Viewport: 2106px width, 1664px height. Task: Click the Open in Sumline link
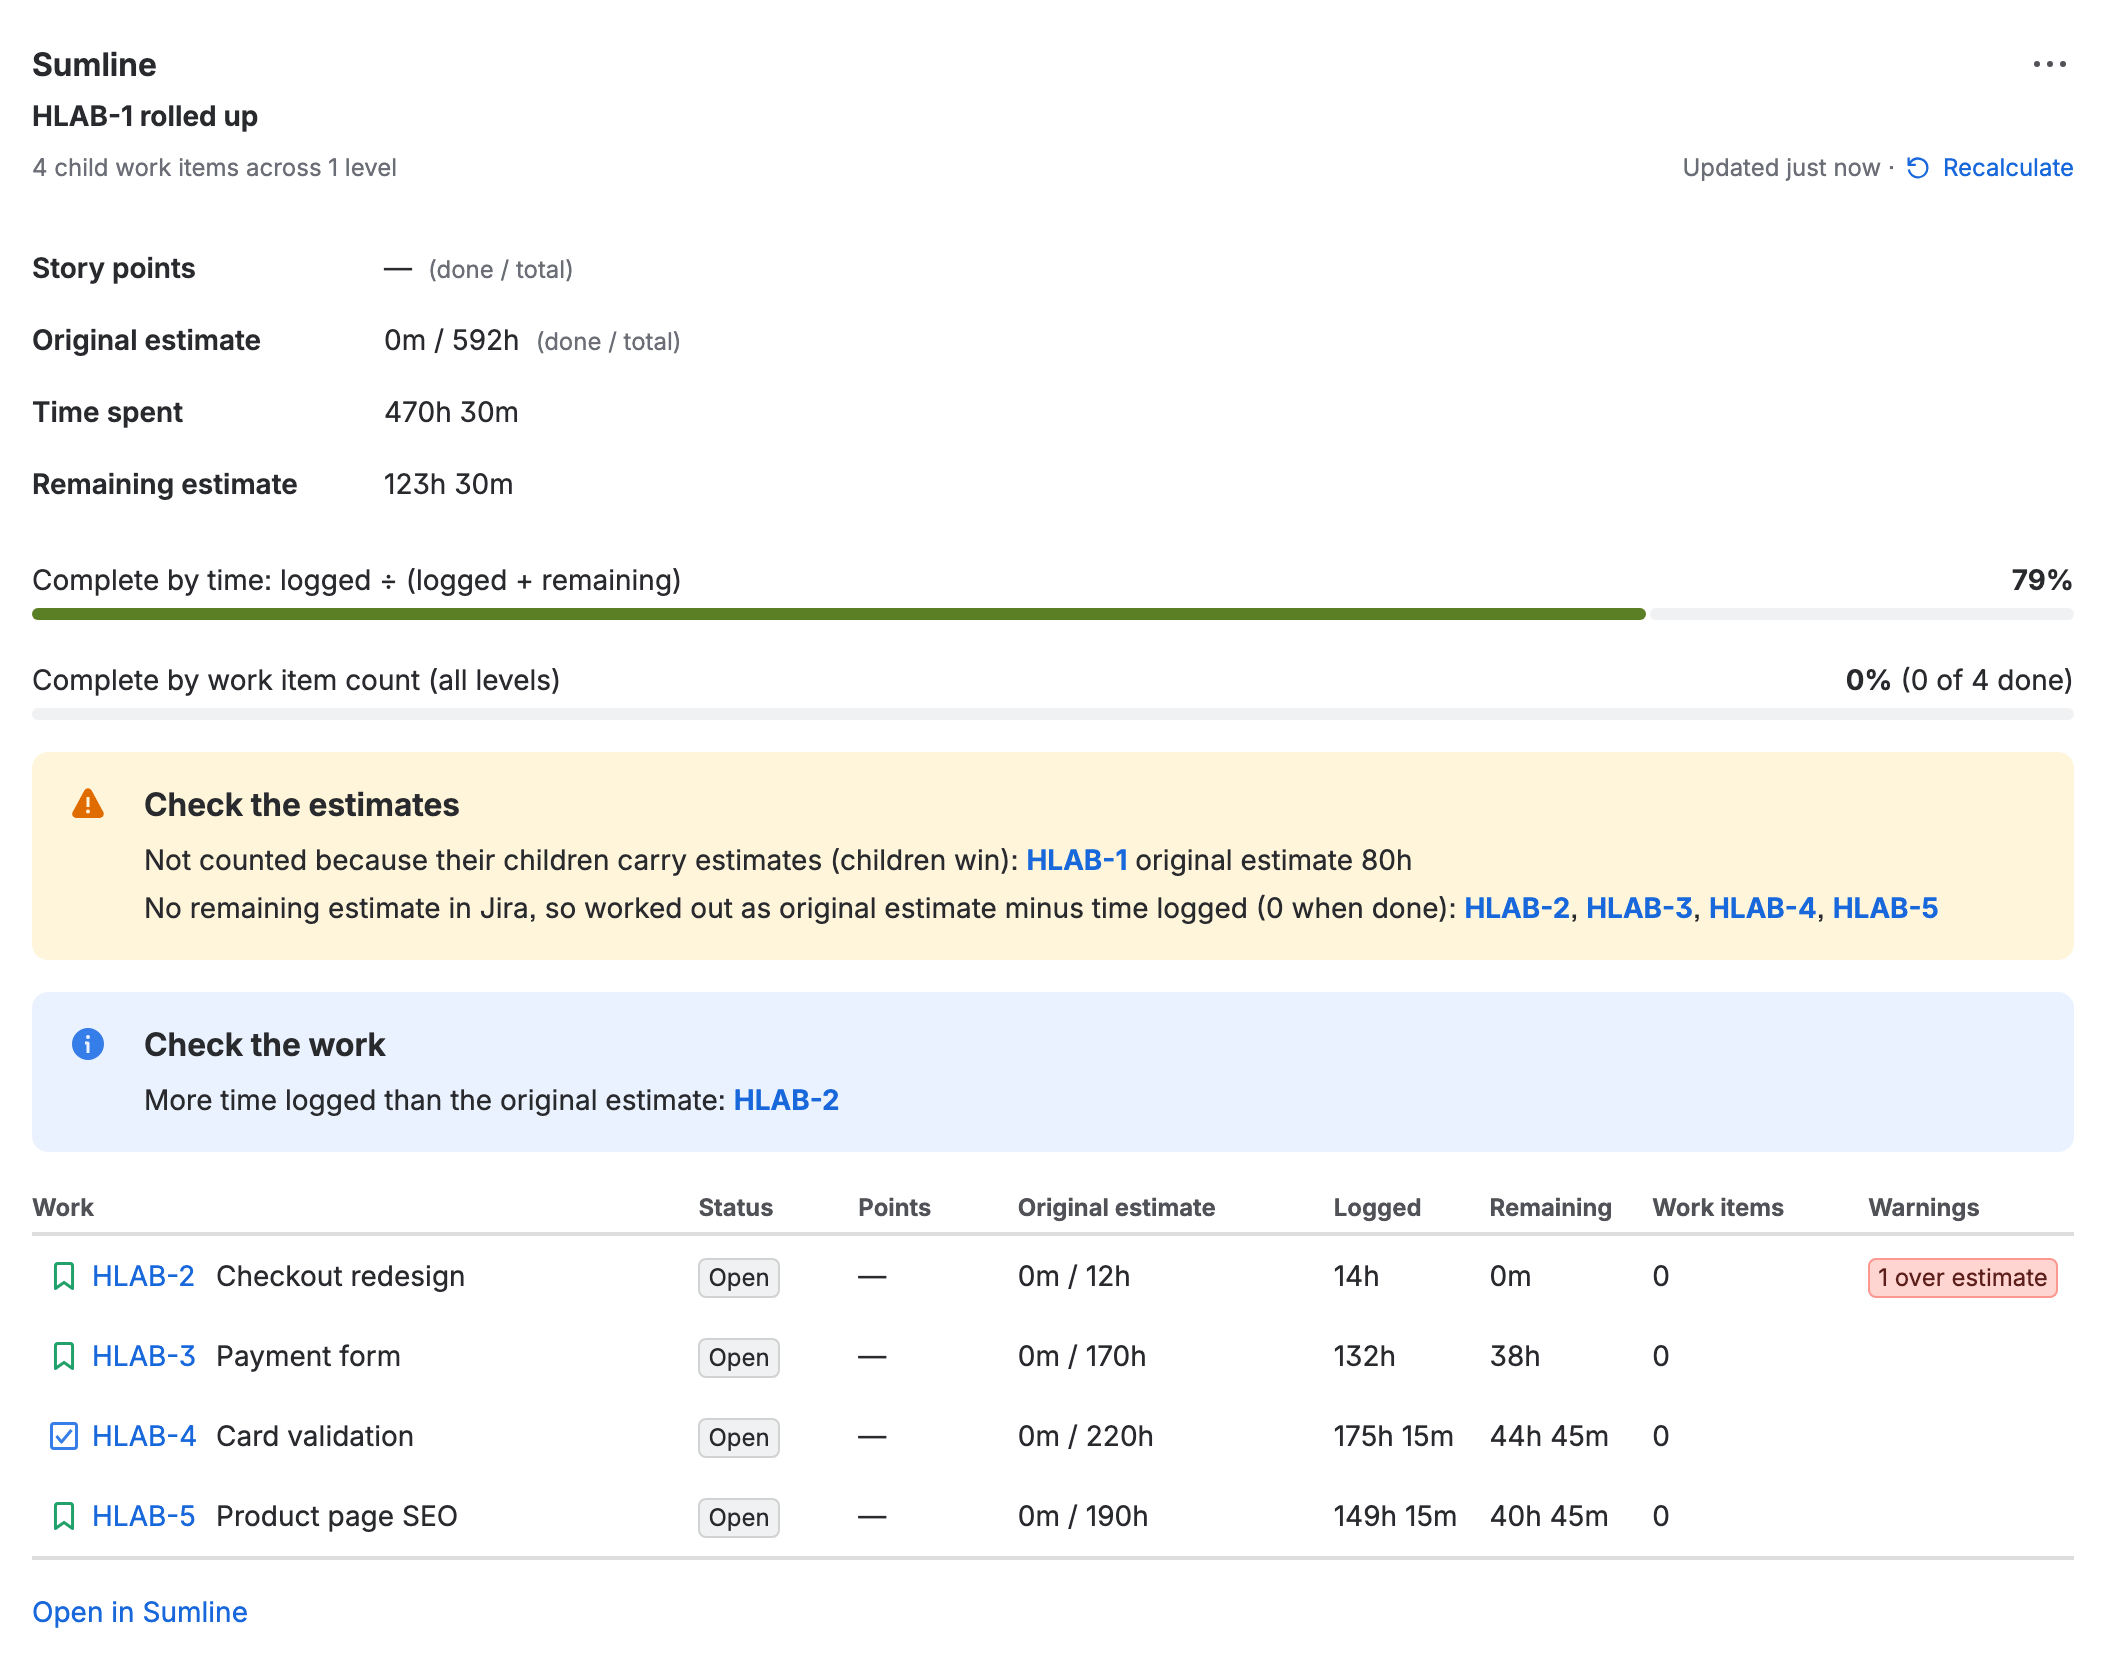pyautogui.click(x=140, y=1612)
